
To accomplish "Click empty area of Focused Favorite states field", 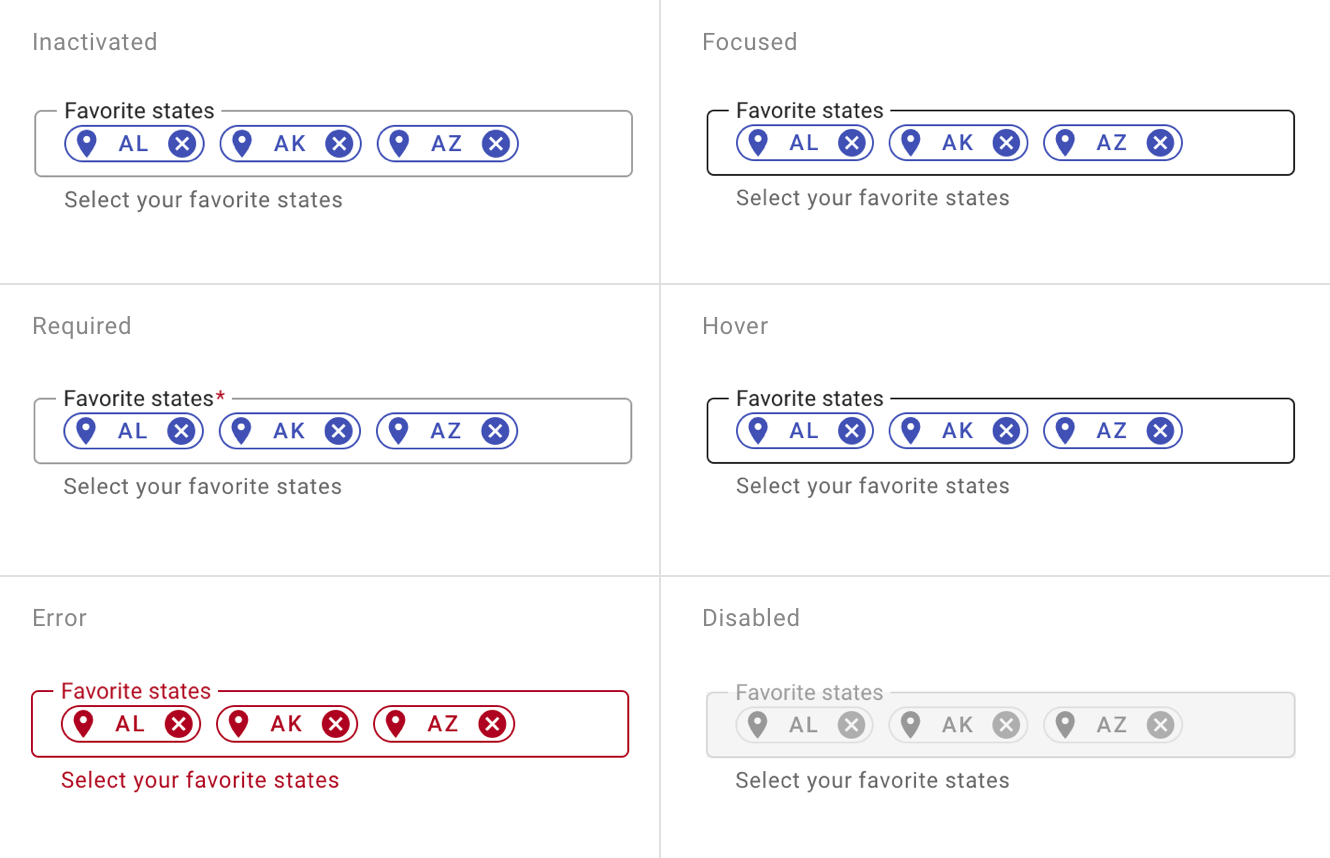I will 1238,143.
